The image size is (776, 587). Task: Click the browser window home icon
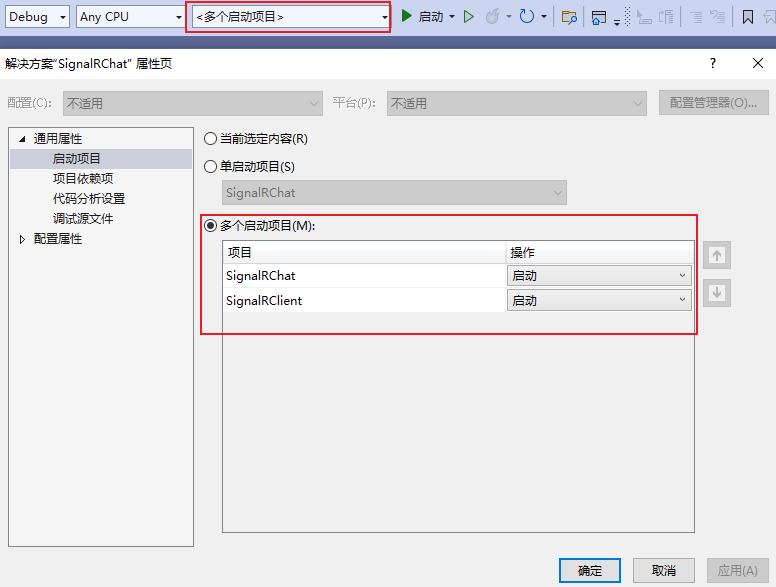click(598, 17)
